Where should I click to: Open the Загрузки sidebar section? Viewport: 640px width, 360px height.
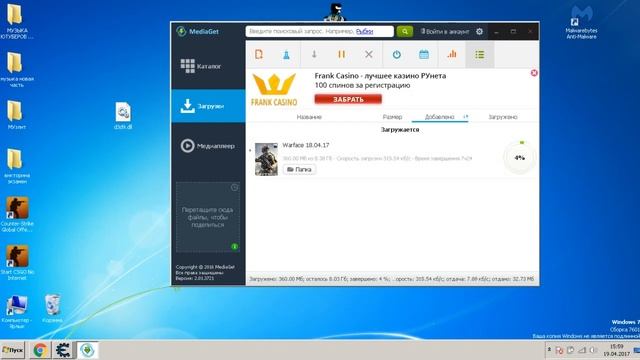tap(208, 106)
